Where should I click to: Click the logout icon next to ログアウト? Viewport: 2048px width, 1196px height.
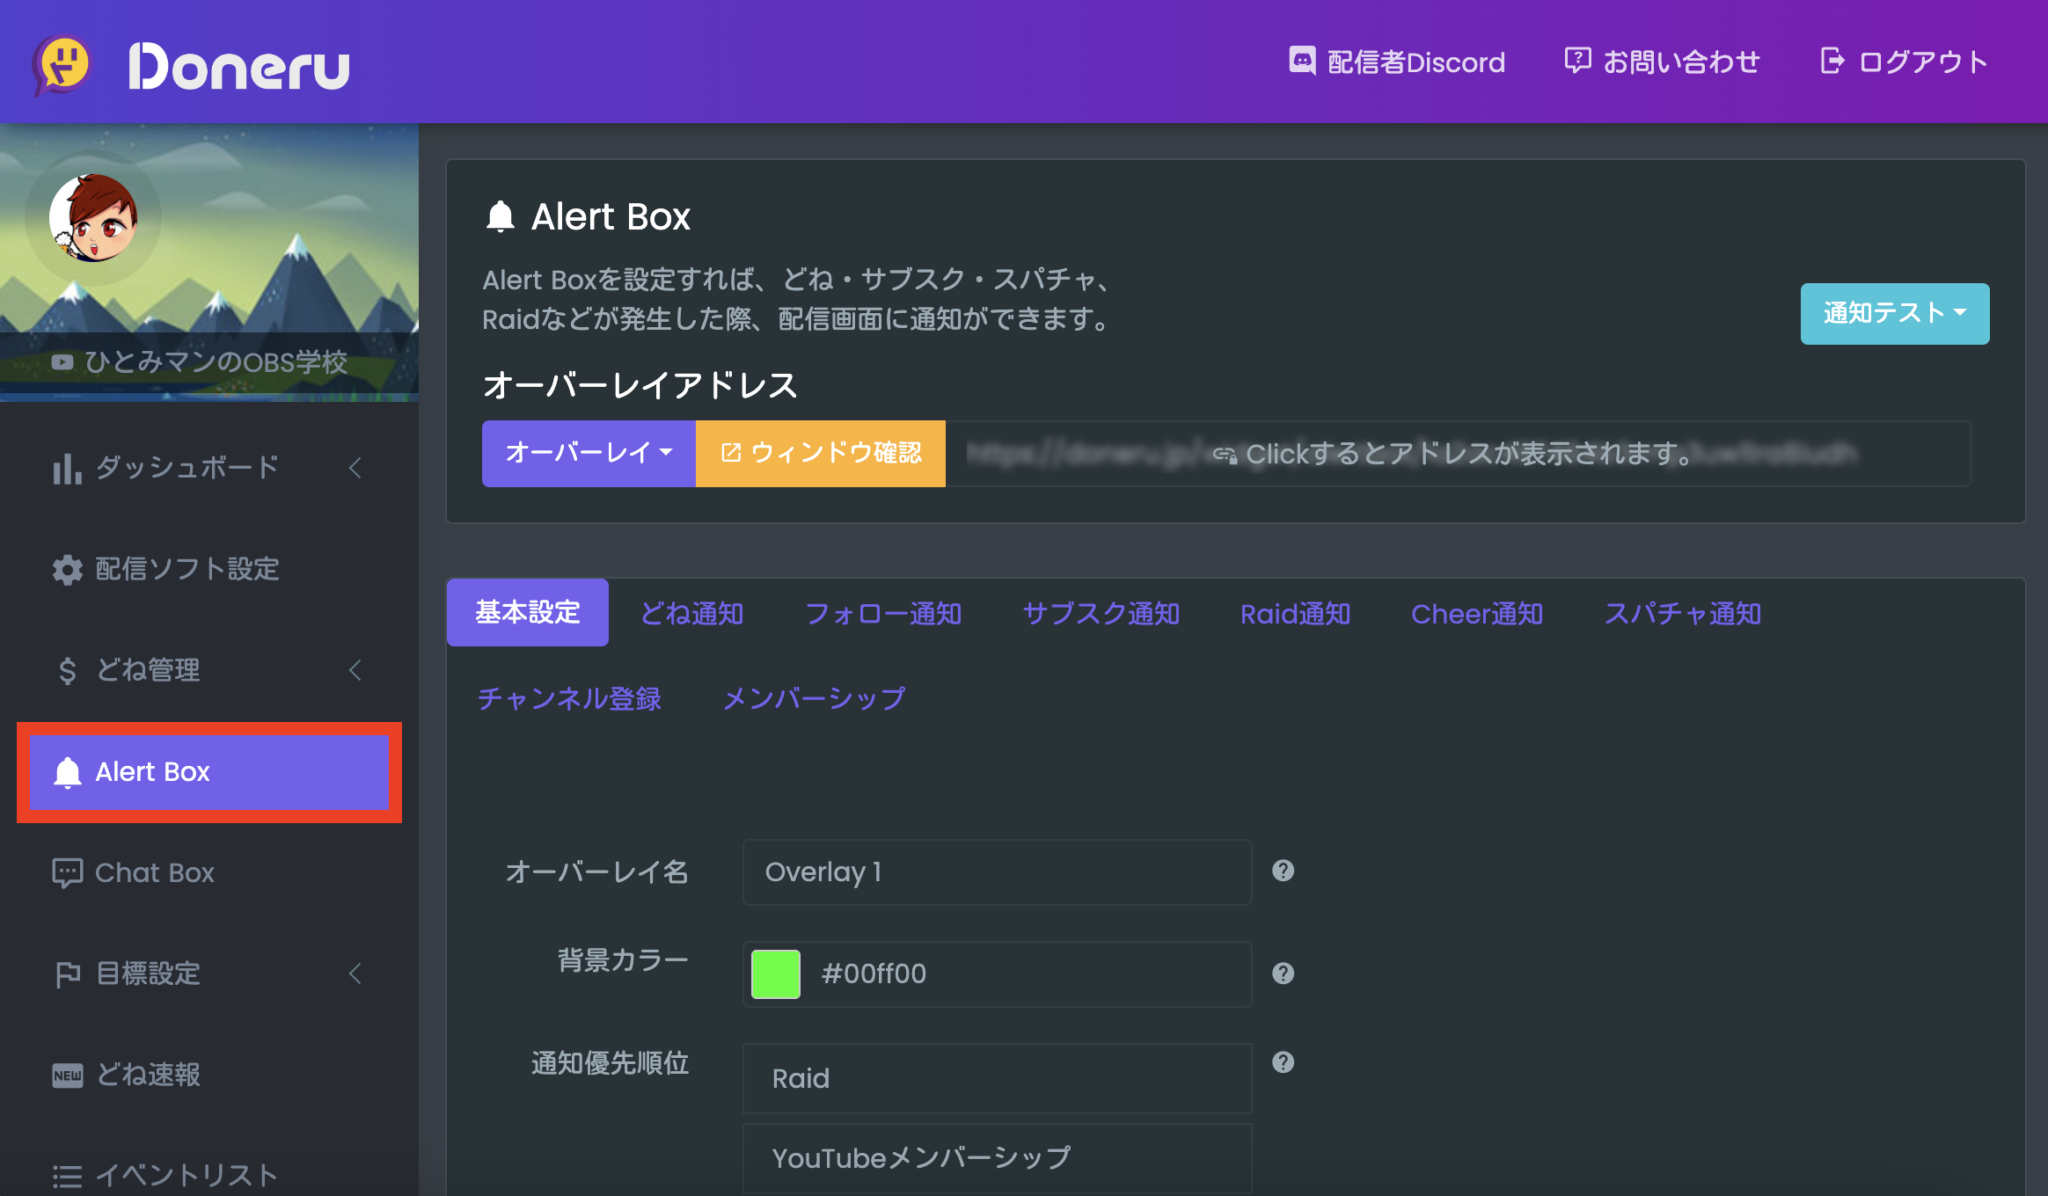pyautogui.click(x=1833, y=61)
